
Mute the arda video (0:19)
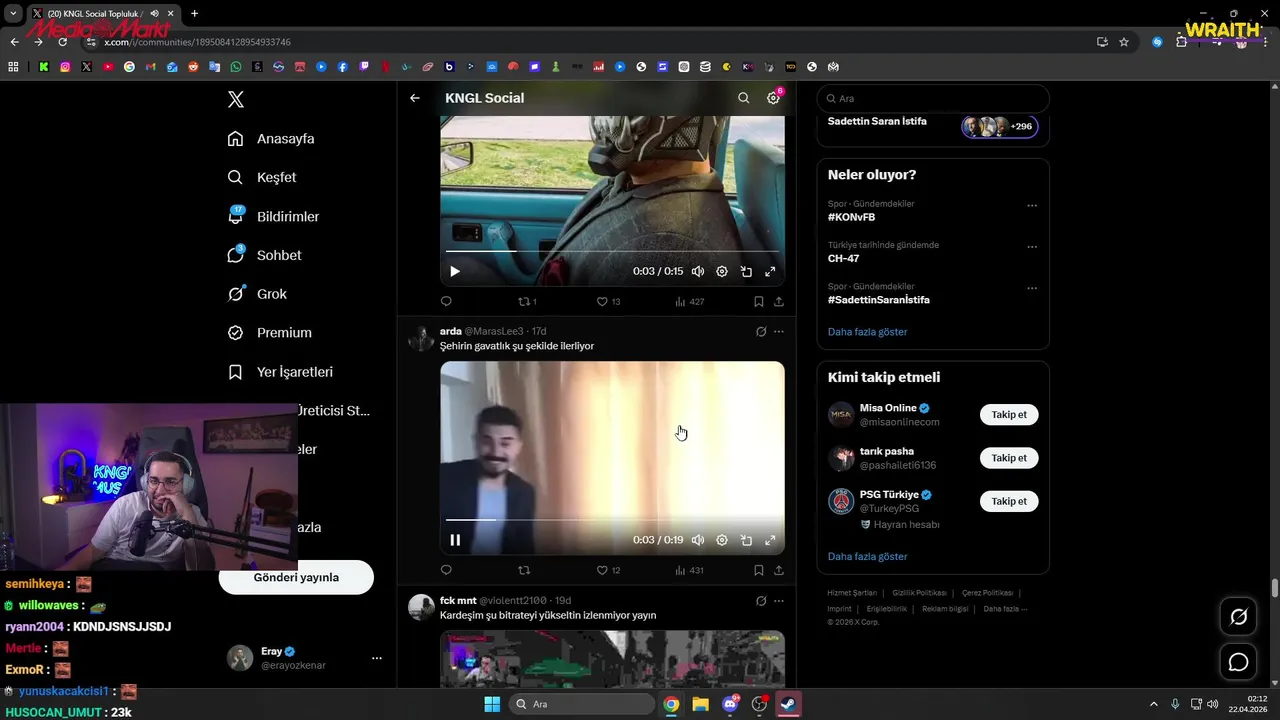click(698, 540)
